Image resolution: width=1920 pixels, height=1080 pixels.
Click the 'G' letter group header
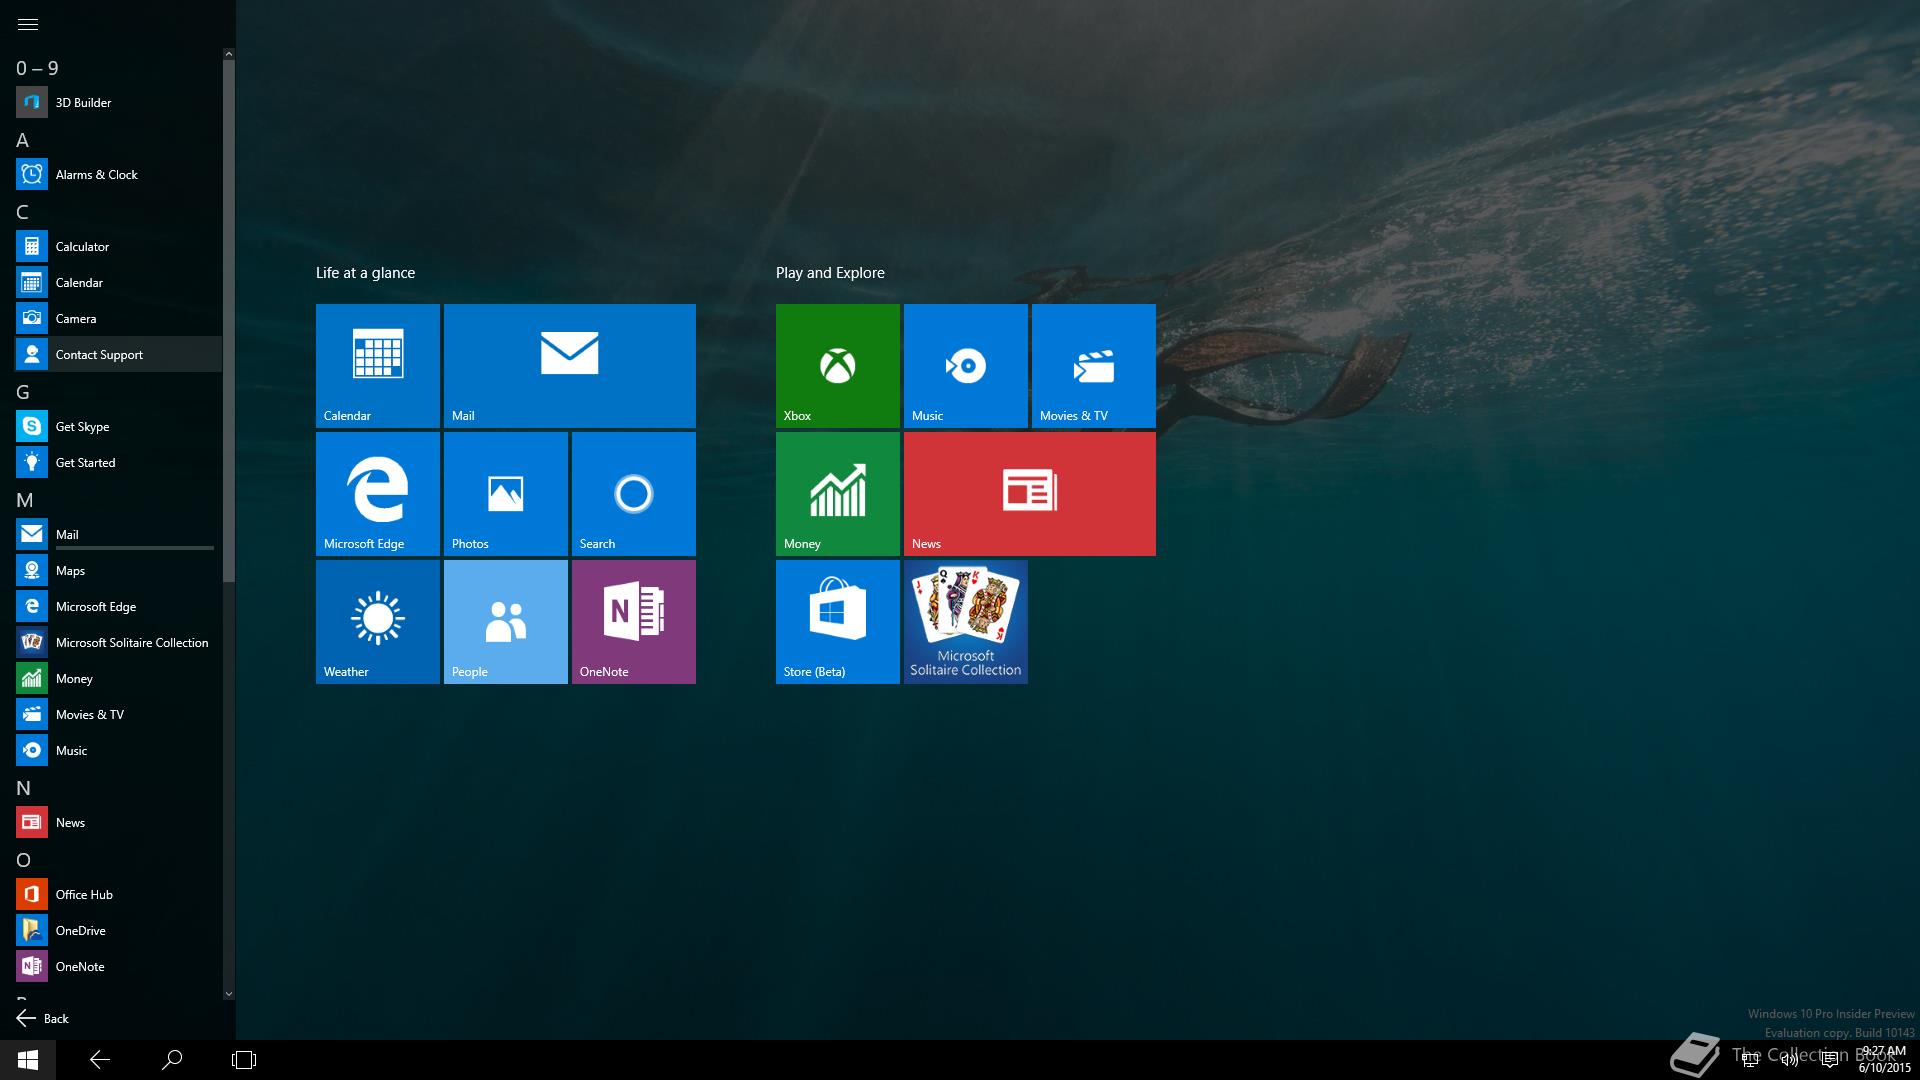tap(23, 392)
